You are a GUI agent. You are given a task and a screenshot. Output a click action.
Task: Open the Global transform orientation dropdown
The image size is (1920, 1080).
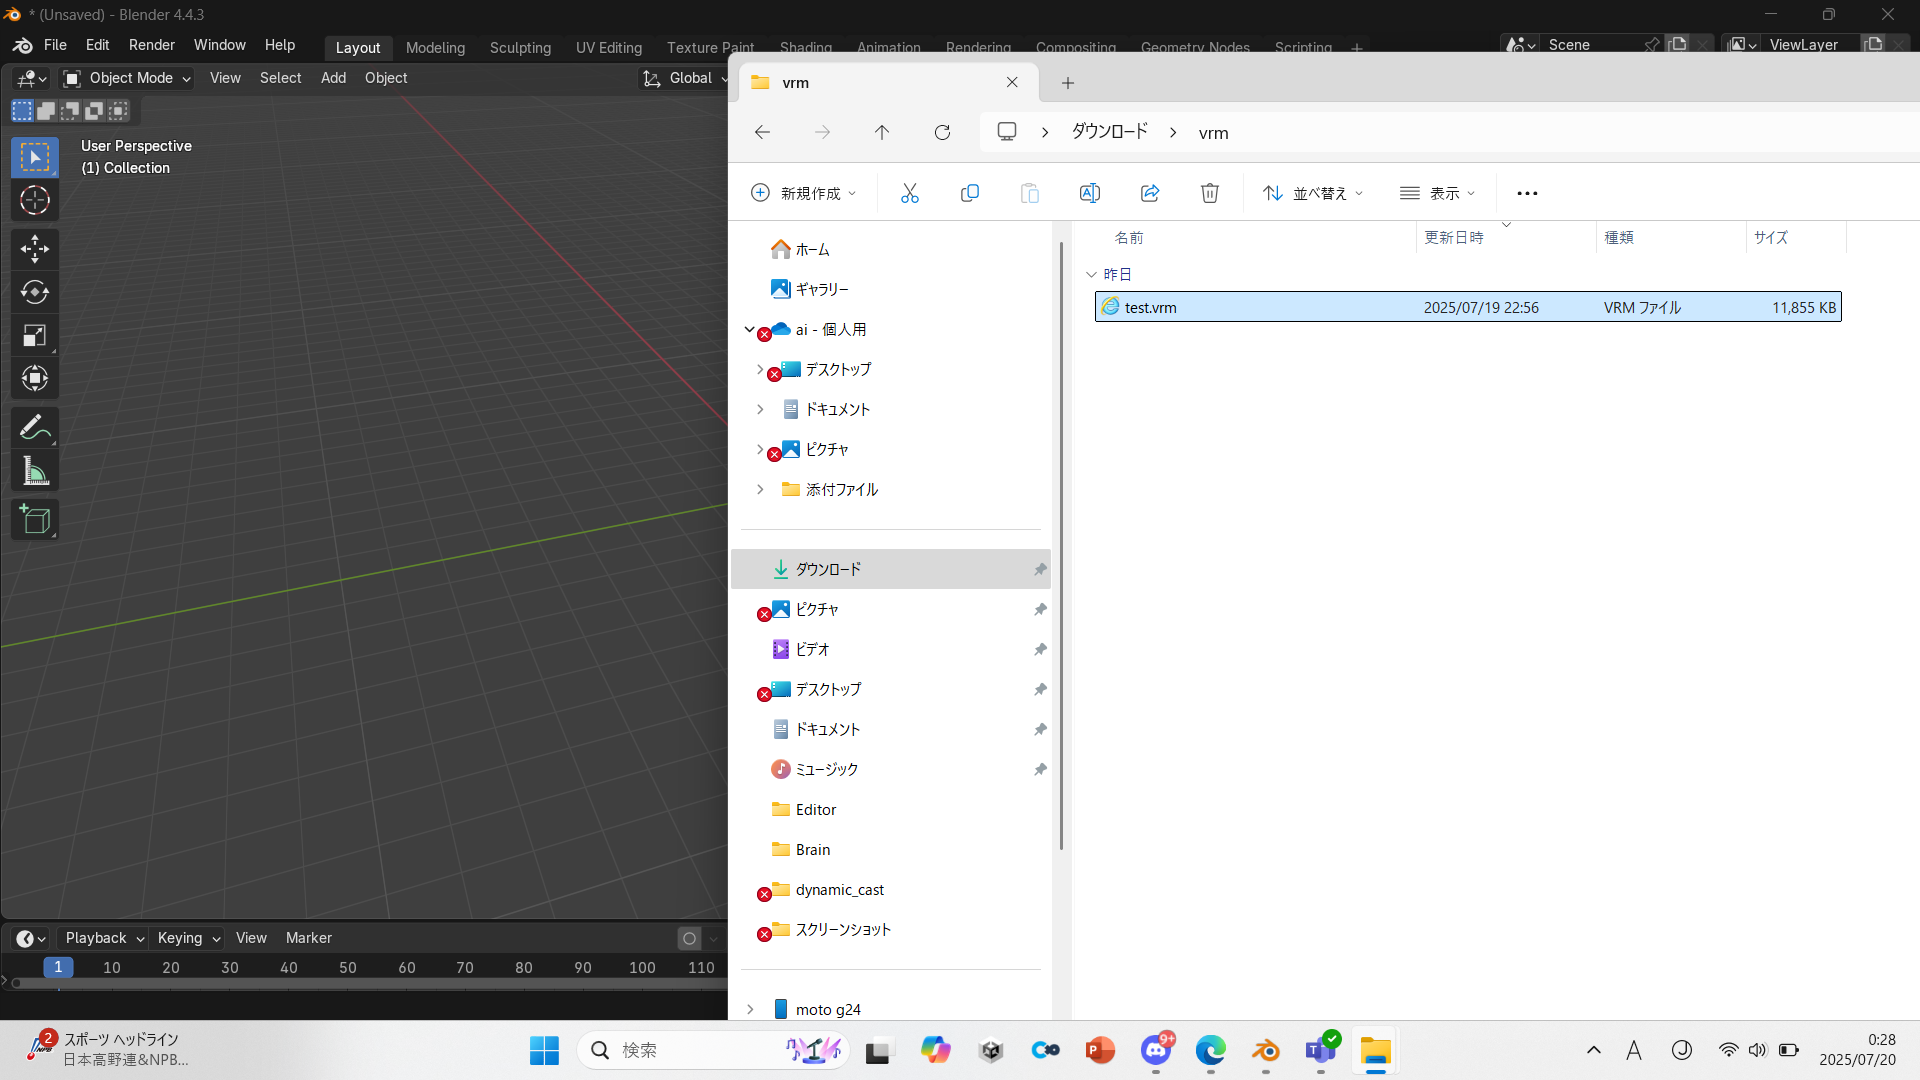pyautogui.click(x=684, y=78)
